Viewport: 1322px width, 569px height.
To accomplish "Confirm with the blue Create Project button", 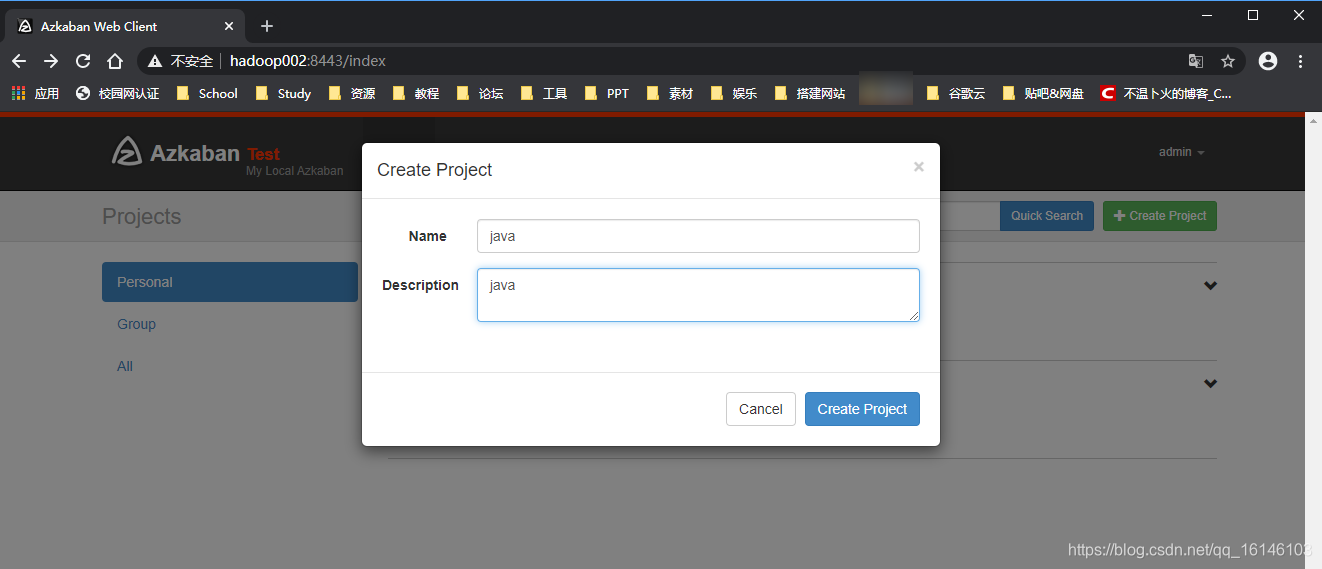I will pos(862,409).
